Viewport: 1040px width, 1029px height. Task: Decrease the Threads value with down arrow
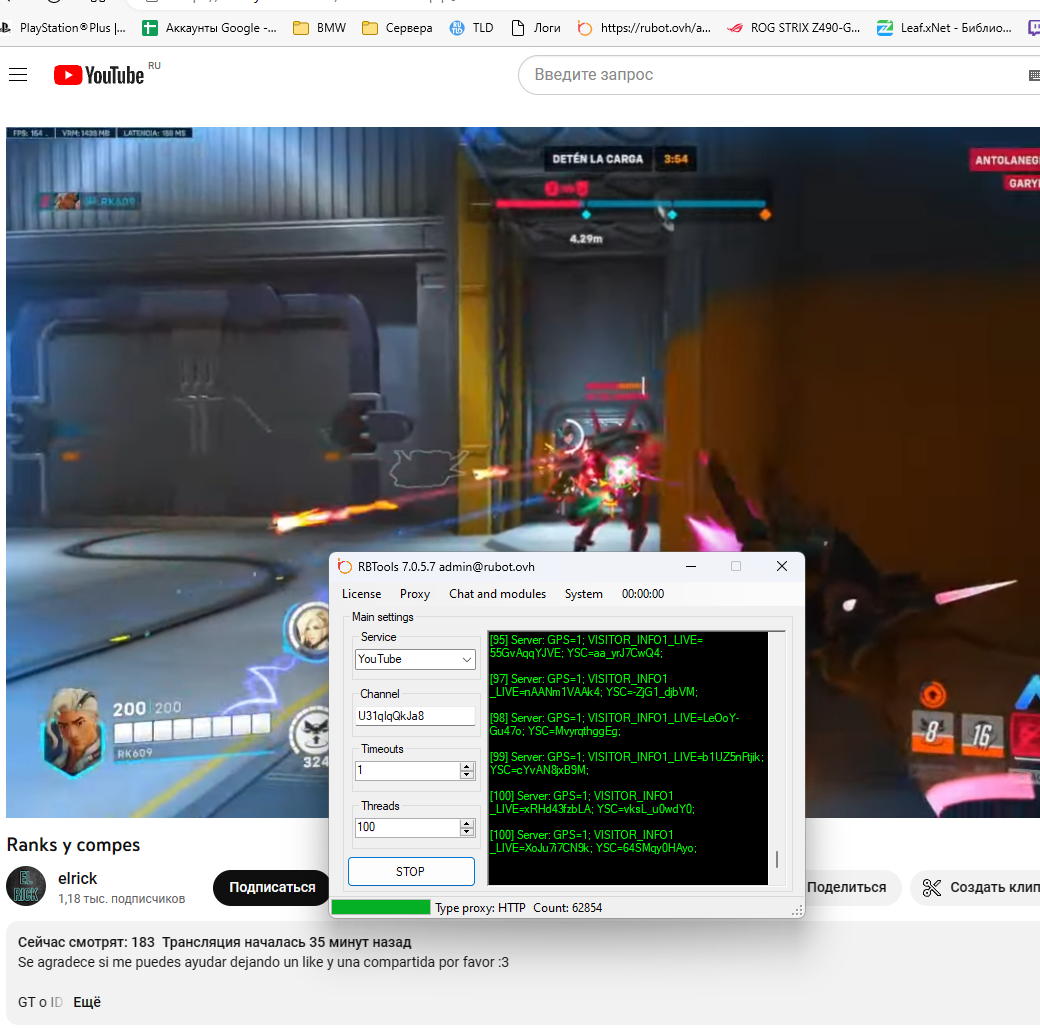pos(466,832)
